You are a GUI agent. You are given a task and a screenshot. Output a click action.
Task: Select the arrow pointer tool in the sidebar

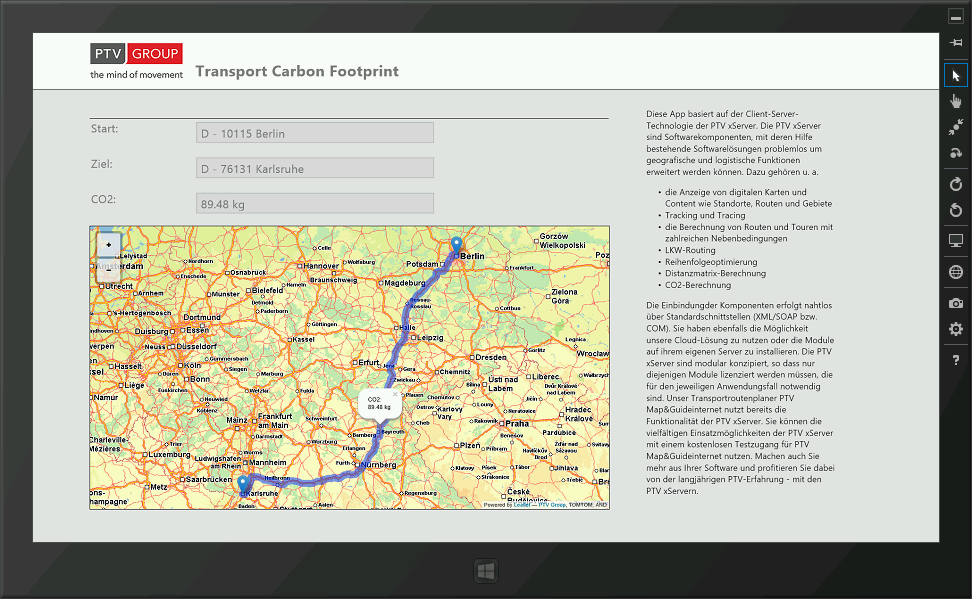tap(955, 74)
